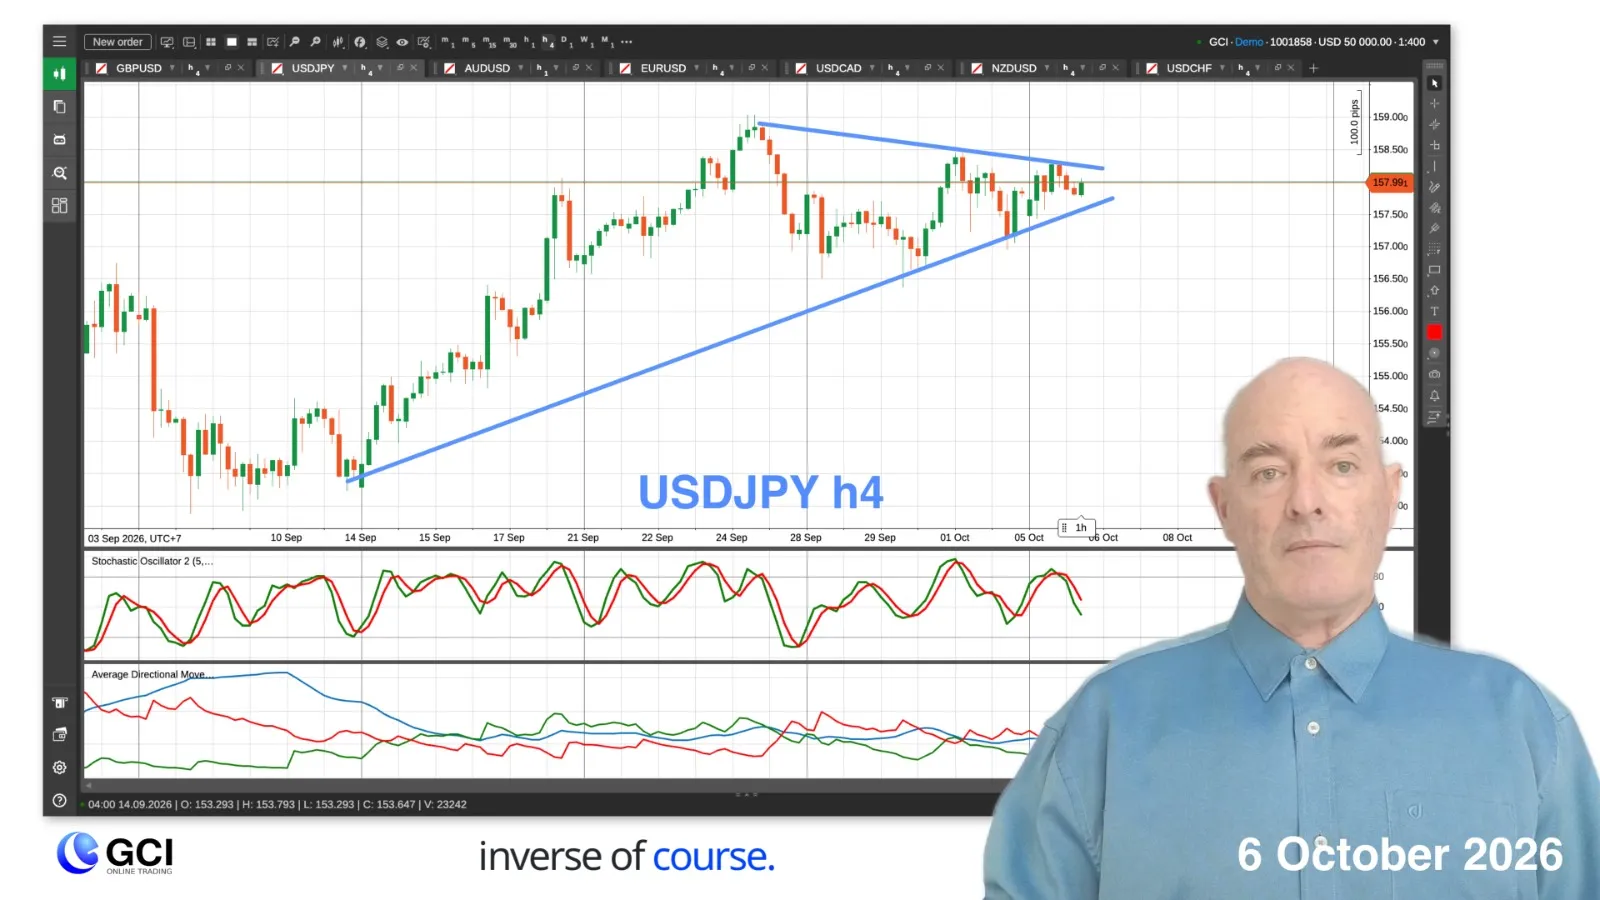
Task: Open help question mark in sidebar
Action: (59, 801)
